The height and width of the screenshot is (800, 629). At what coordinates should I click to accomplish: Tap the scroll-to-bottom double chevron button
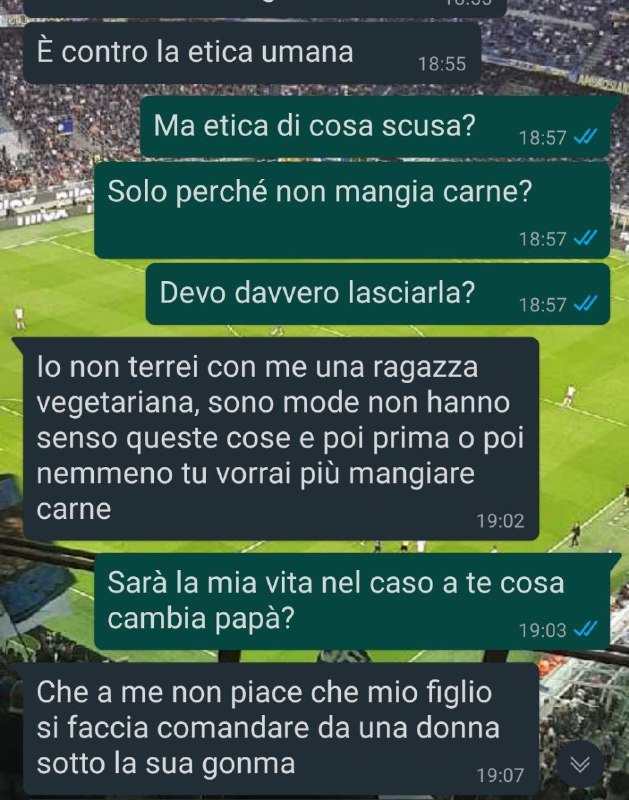580,764
